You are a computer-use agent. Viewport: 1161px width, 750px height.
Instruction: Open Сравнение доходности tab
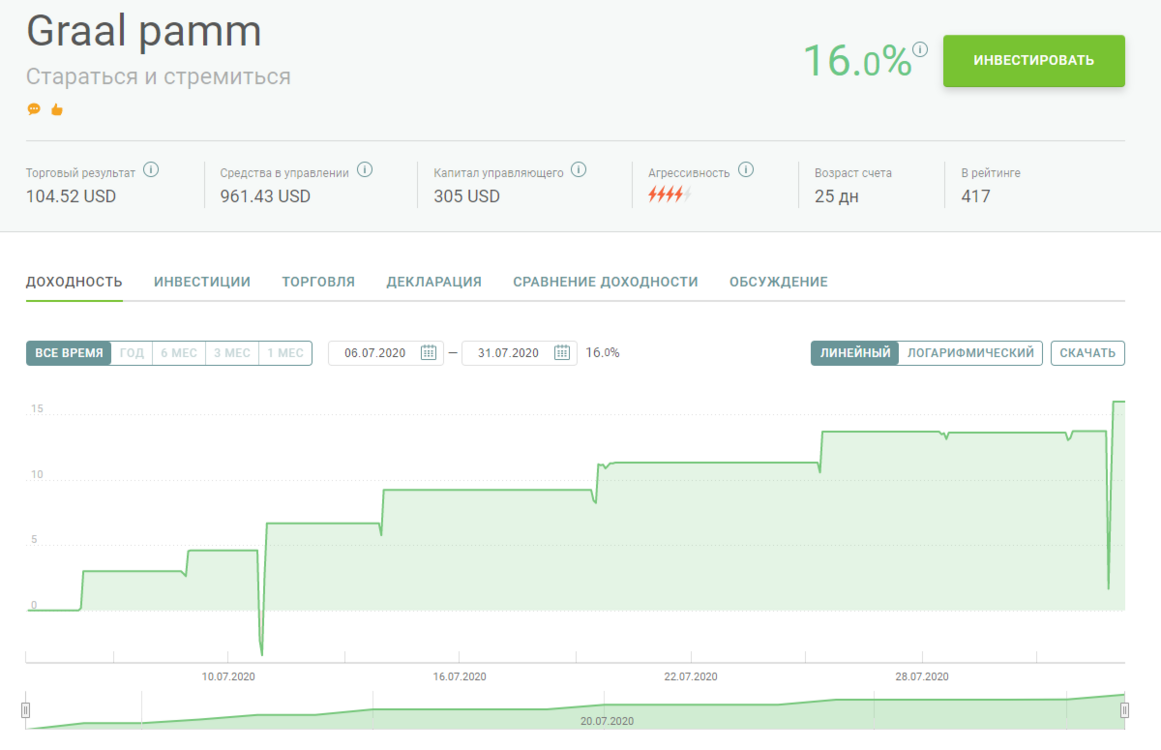coord(606,282)
